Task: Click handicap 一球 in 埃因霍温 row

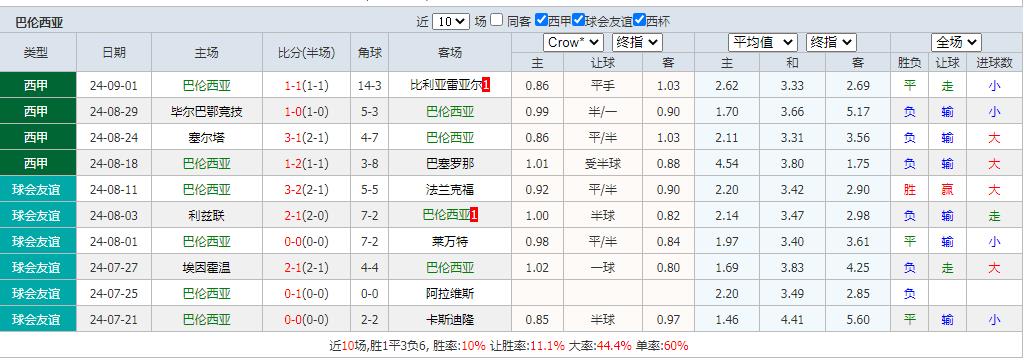Action: pyautogui.click(x=603, y=268)
